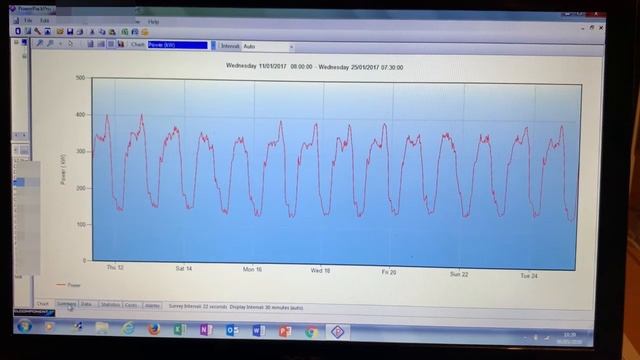This screenshot has width=640, height=360.
Task: Open Outlook from the taskbar
Action: click(x=232, y=330)
